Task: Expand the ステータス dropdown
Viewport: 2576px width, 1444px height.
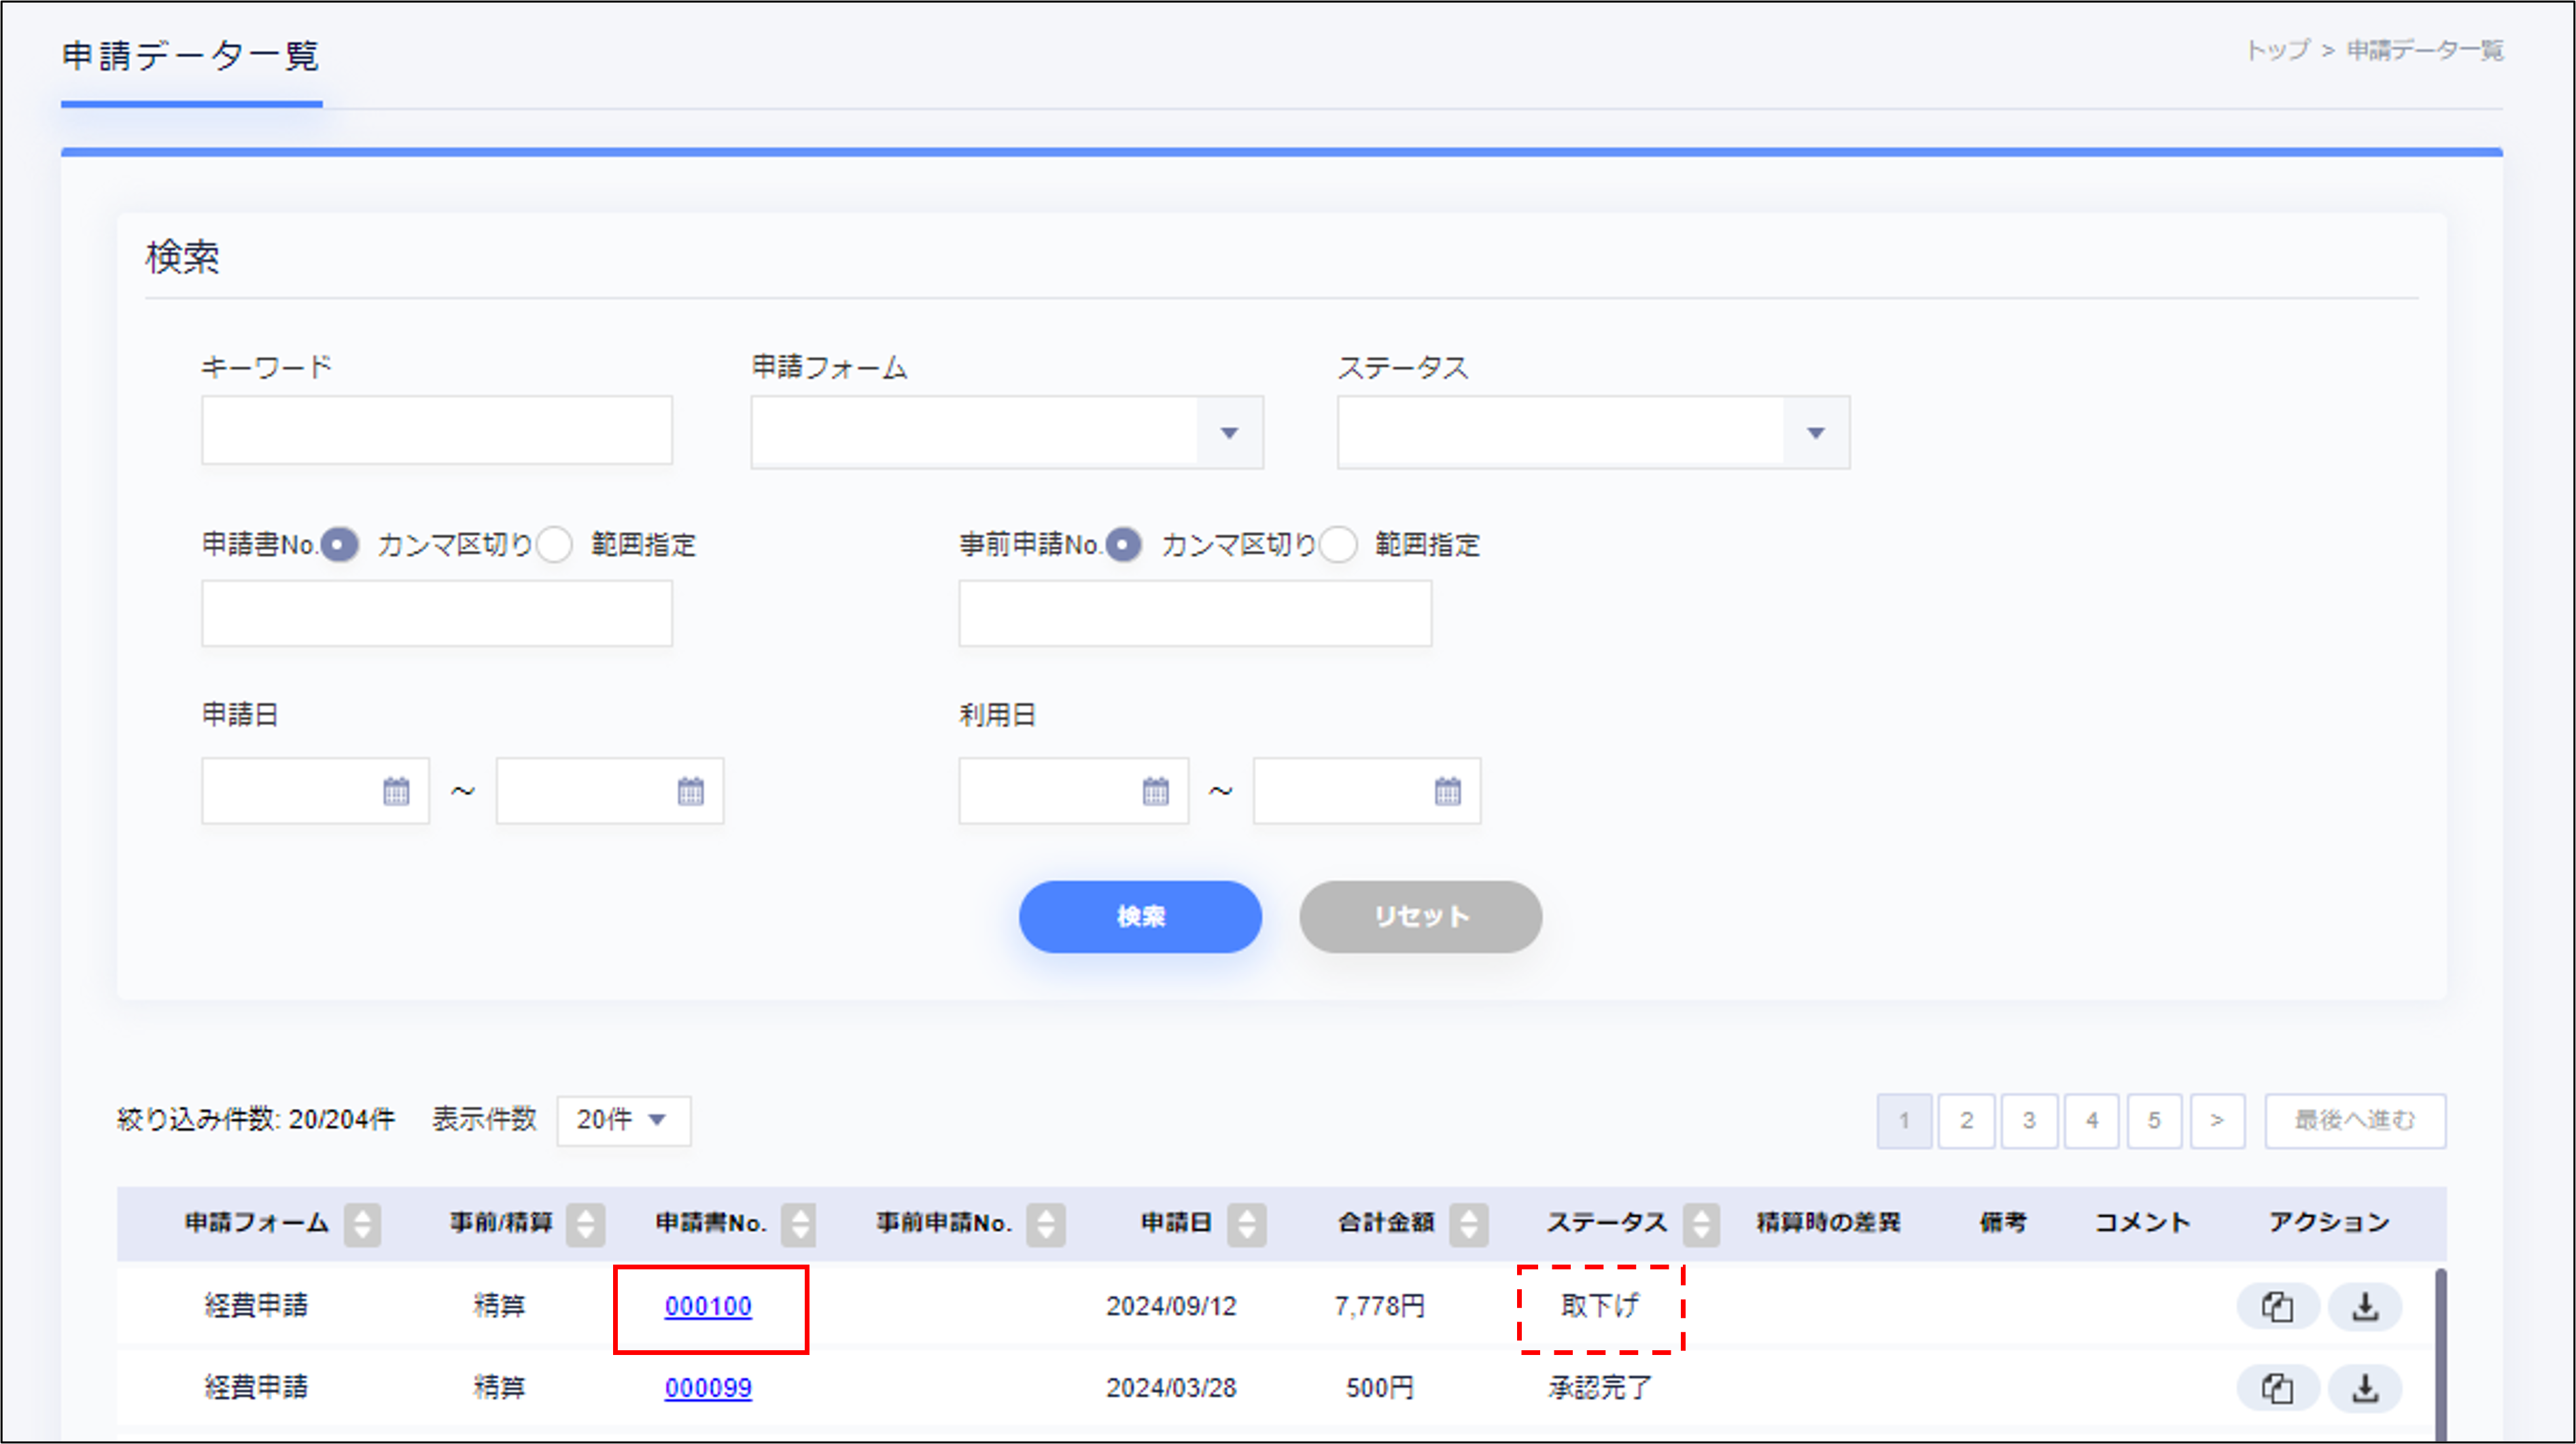Action: coord(1815,432)
